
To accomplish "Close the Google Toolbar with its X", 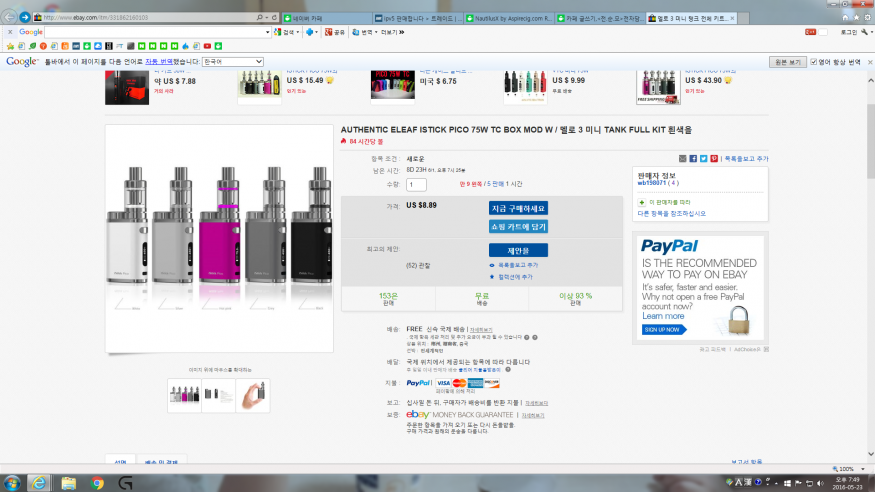I will [x=10, y=32].
